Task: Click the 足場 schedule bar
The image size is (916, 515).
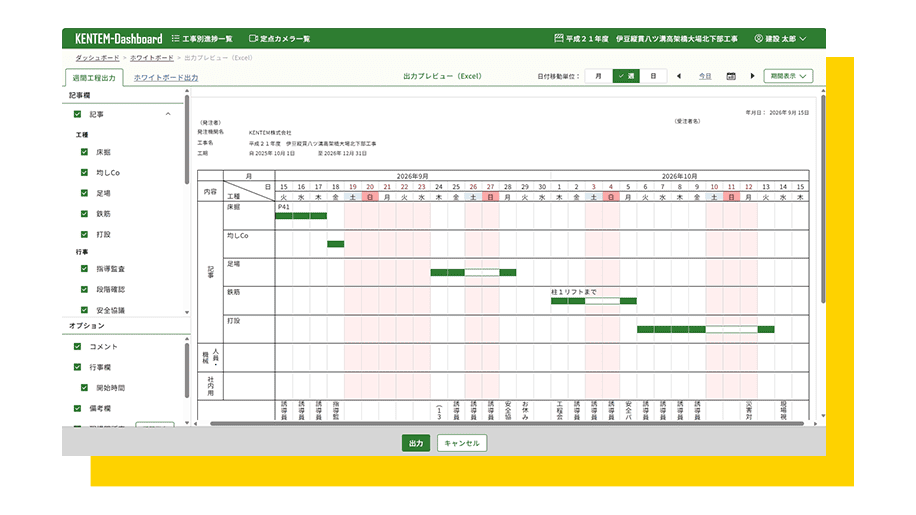Action: (x=473, y=273)
